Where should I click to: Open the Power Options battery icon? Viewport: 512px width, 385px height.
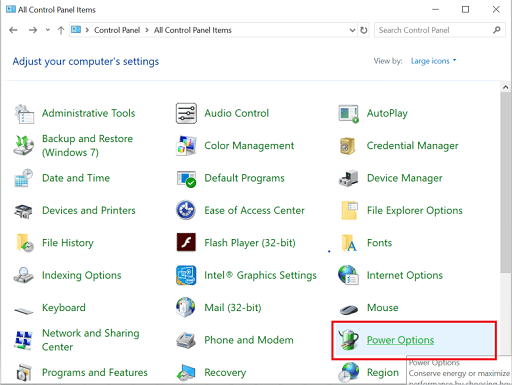pyautogui.click(x=349, y=340)
